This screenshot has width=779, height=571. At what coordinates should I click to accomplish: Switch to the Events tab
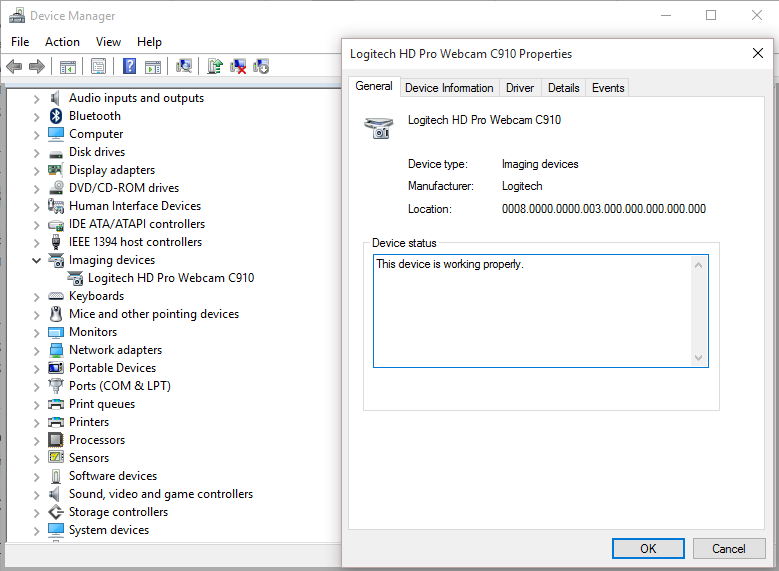click(x=608, y=88)
